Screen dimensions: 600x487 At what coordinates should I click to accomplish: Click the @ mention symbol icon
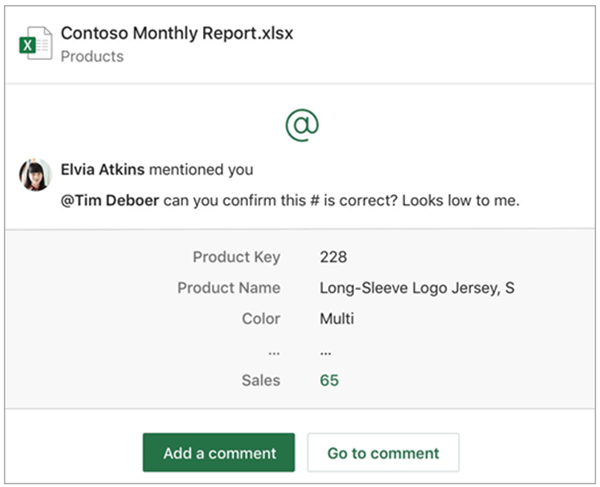point(301,124)
